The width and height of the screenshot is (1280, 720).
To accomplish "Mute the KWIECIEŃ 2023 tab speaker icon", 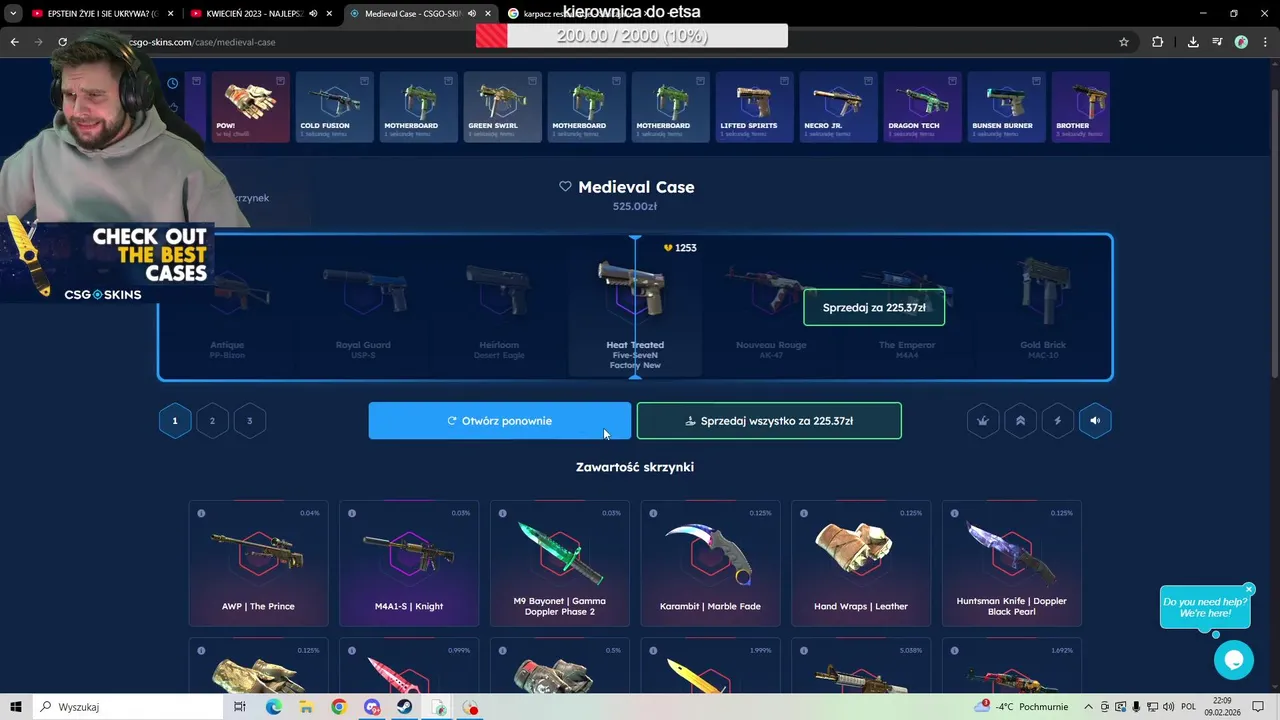I will [313, 14].
